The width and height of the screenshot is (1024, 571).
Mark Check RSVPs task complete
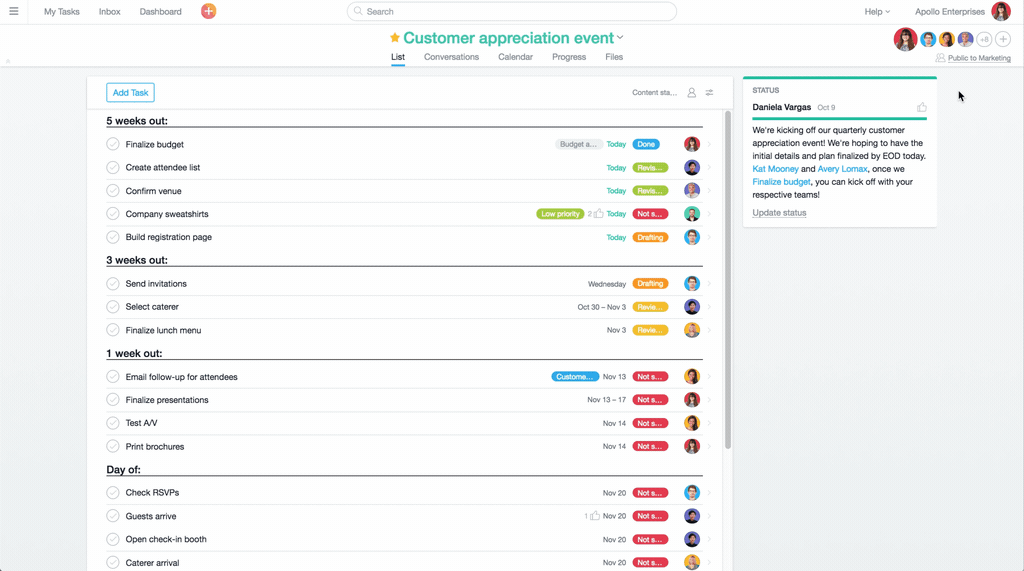(x=113, y=493)
